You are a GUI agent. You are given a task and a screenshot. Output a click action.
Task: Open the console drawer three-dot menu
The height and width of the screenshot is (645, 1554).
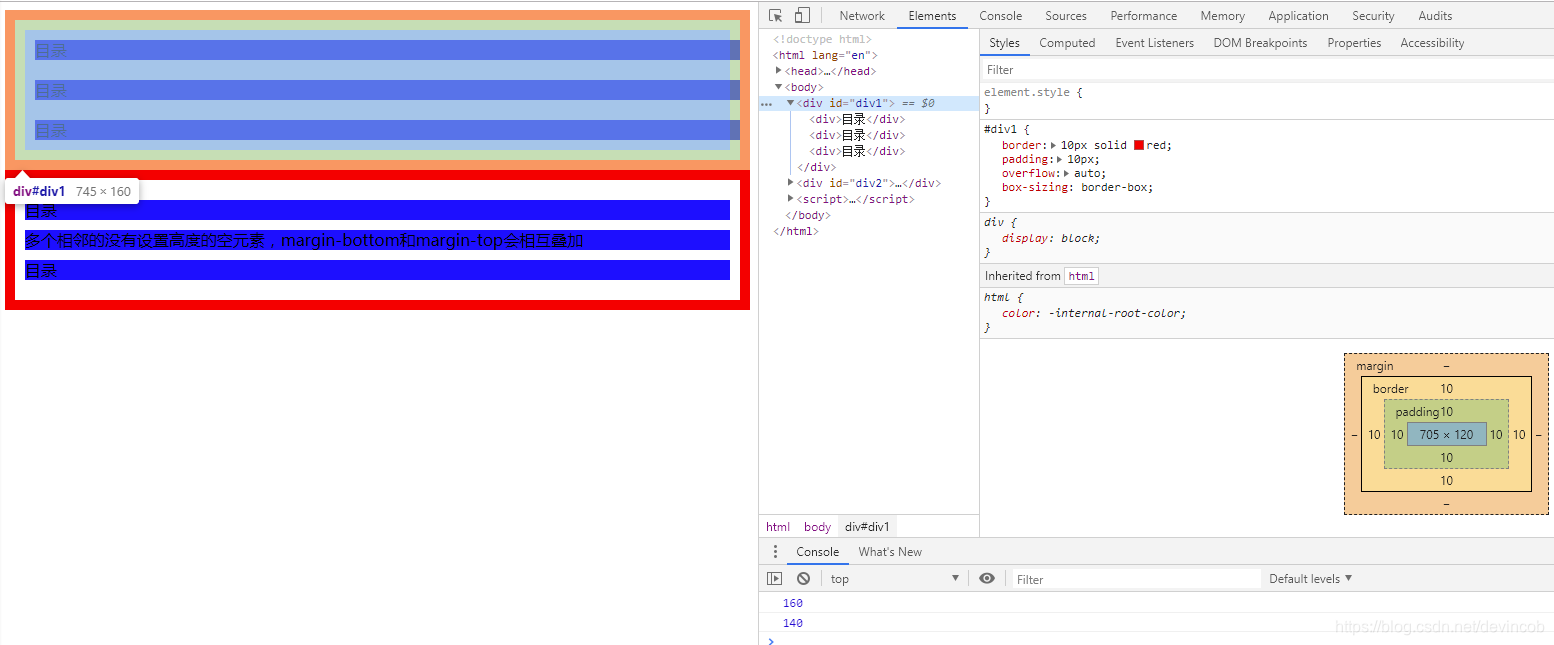[x=774, y=552]
